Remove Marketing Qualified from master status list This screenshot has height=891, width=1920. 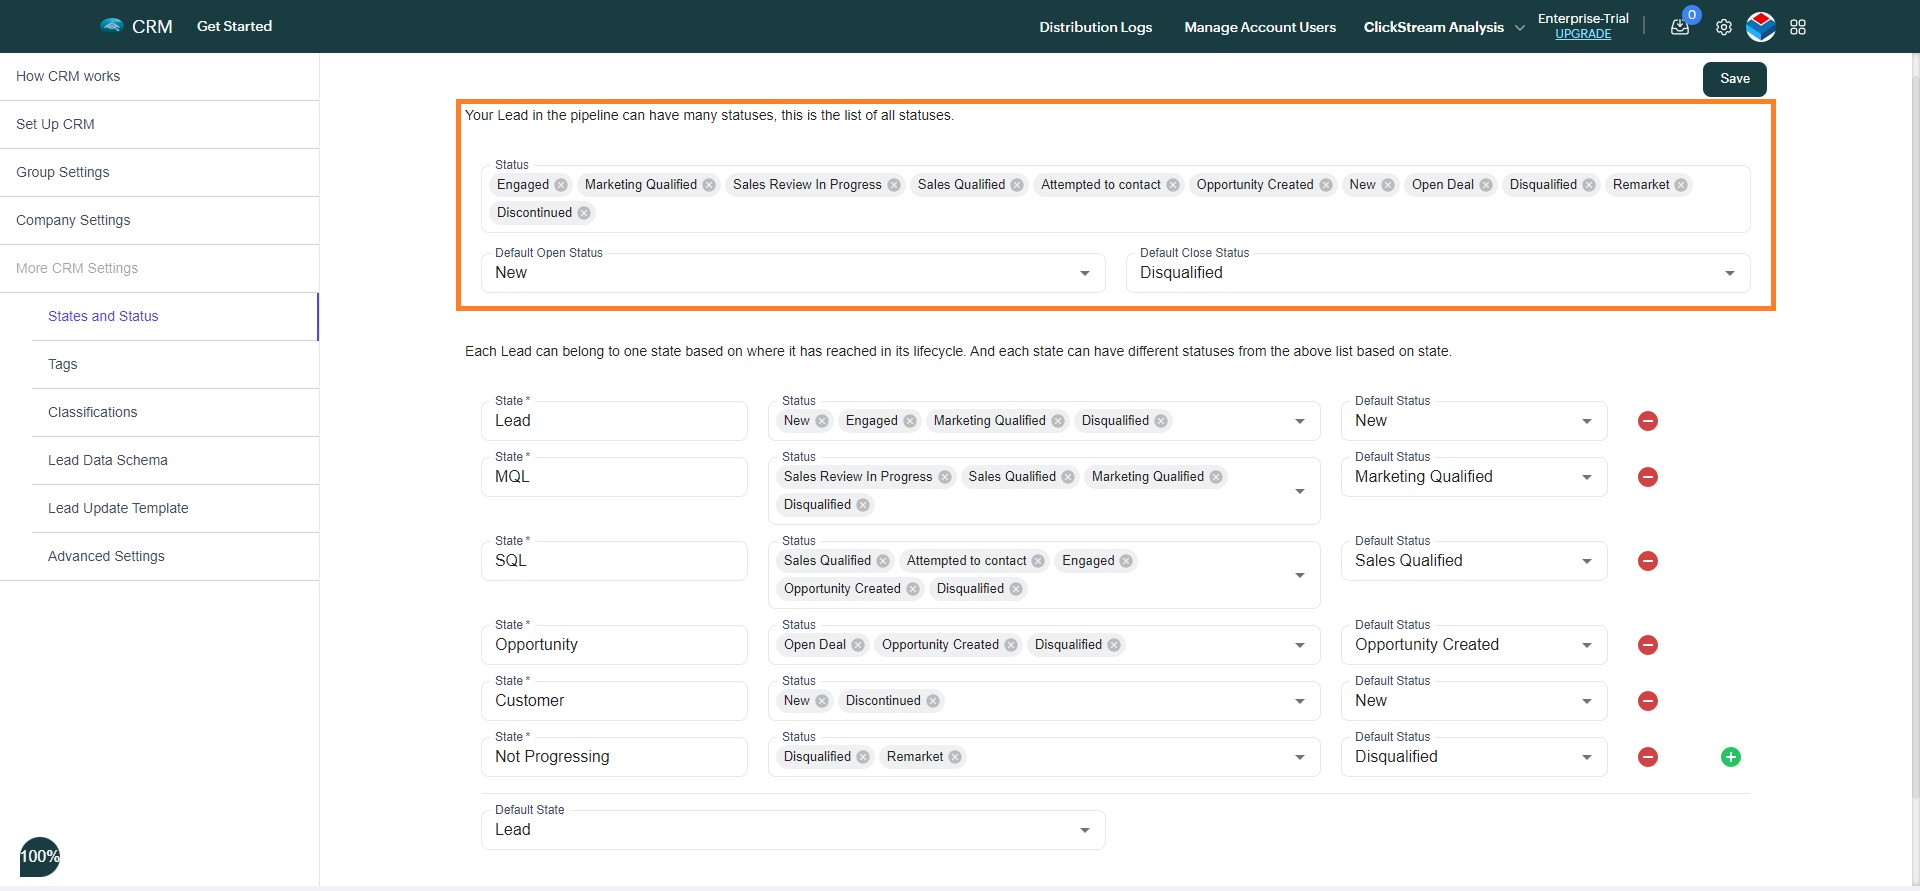pyautogui.click(x=709, y=185)
